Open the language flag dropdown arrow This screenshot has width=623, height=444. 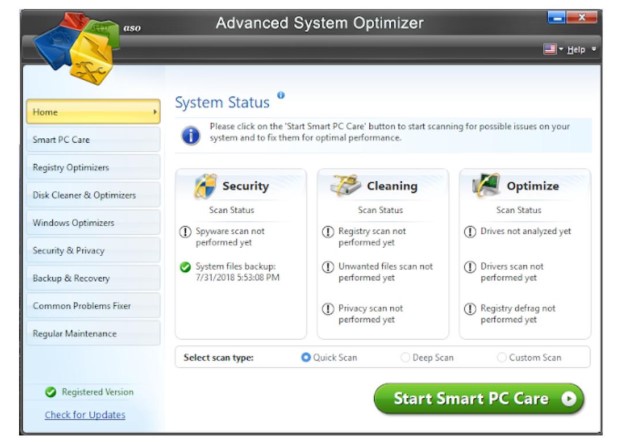(x=561, y=49)
